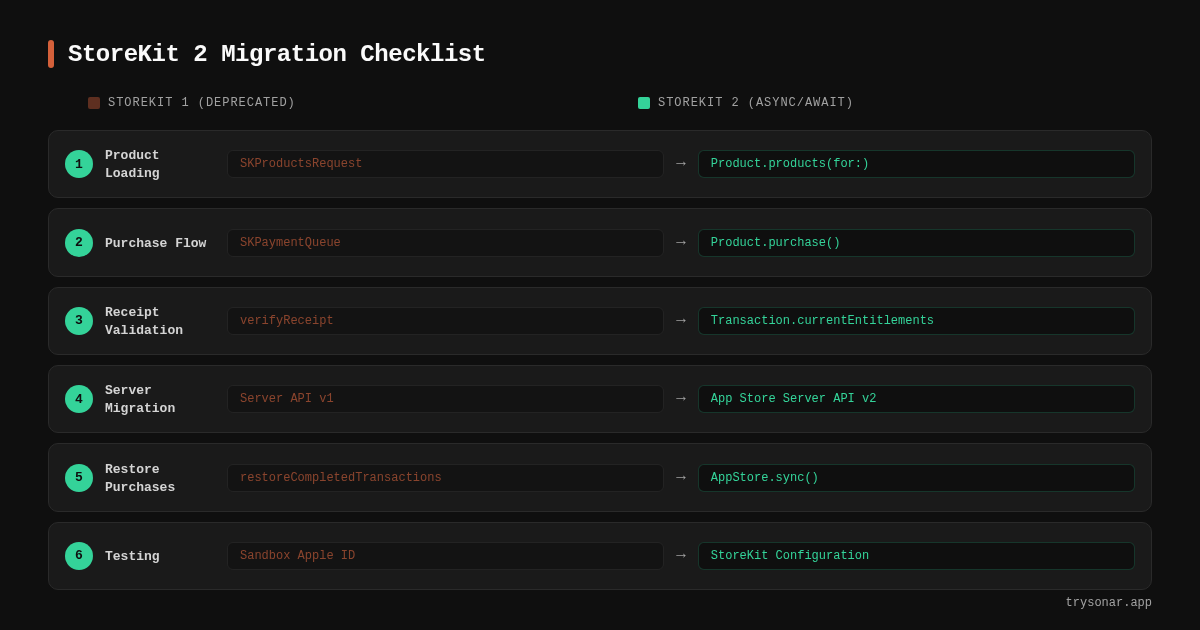
Task: Select the restoreCompletedTransactions code field
Action: pyautogui.click(x=445, y=478)
